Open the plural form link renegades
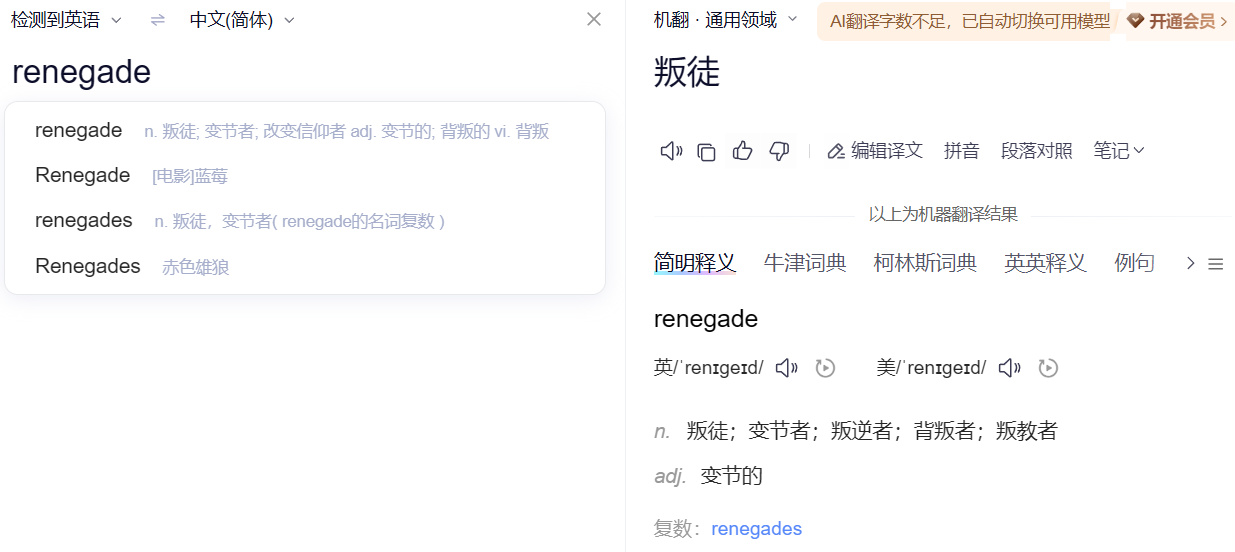The image size is (1235, 552). (756, 529)
